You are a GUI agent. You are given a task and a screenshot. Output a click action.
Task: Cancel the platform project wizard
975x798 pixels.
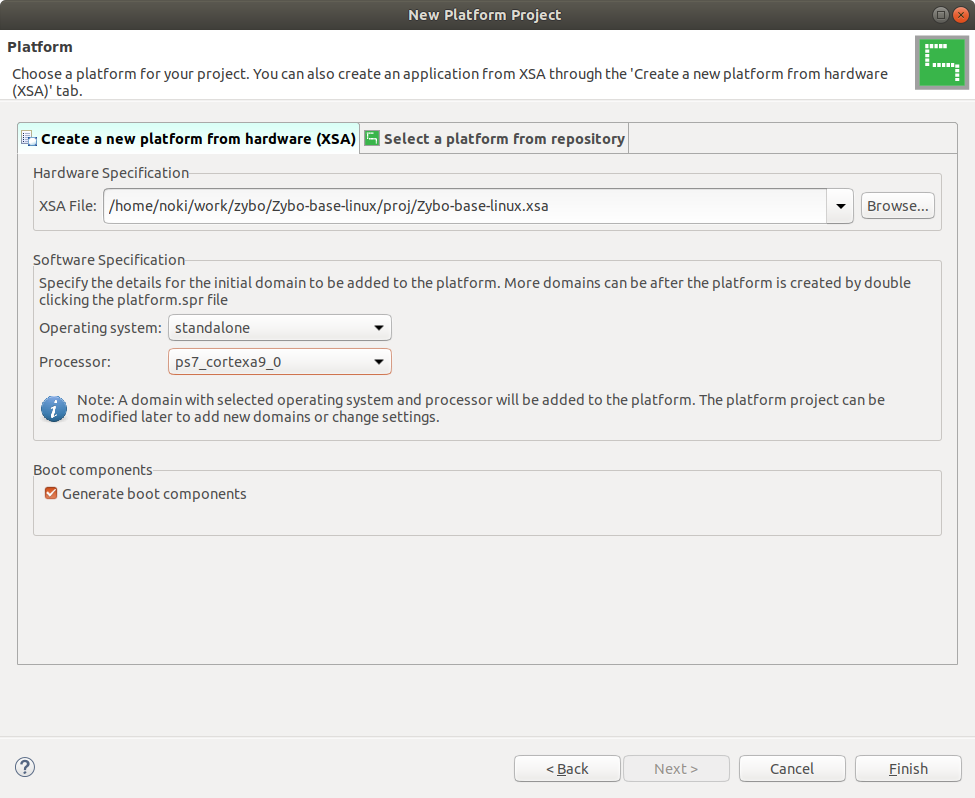pyautogui.click(x=792, y=769)
